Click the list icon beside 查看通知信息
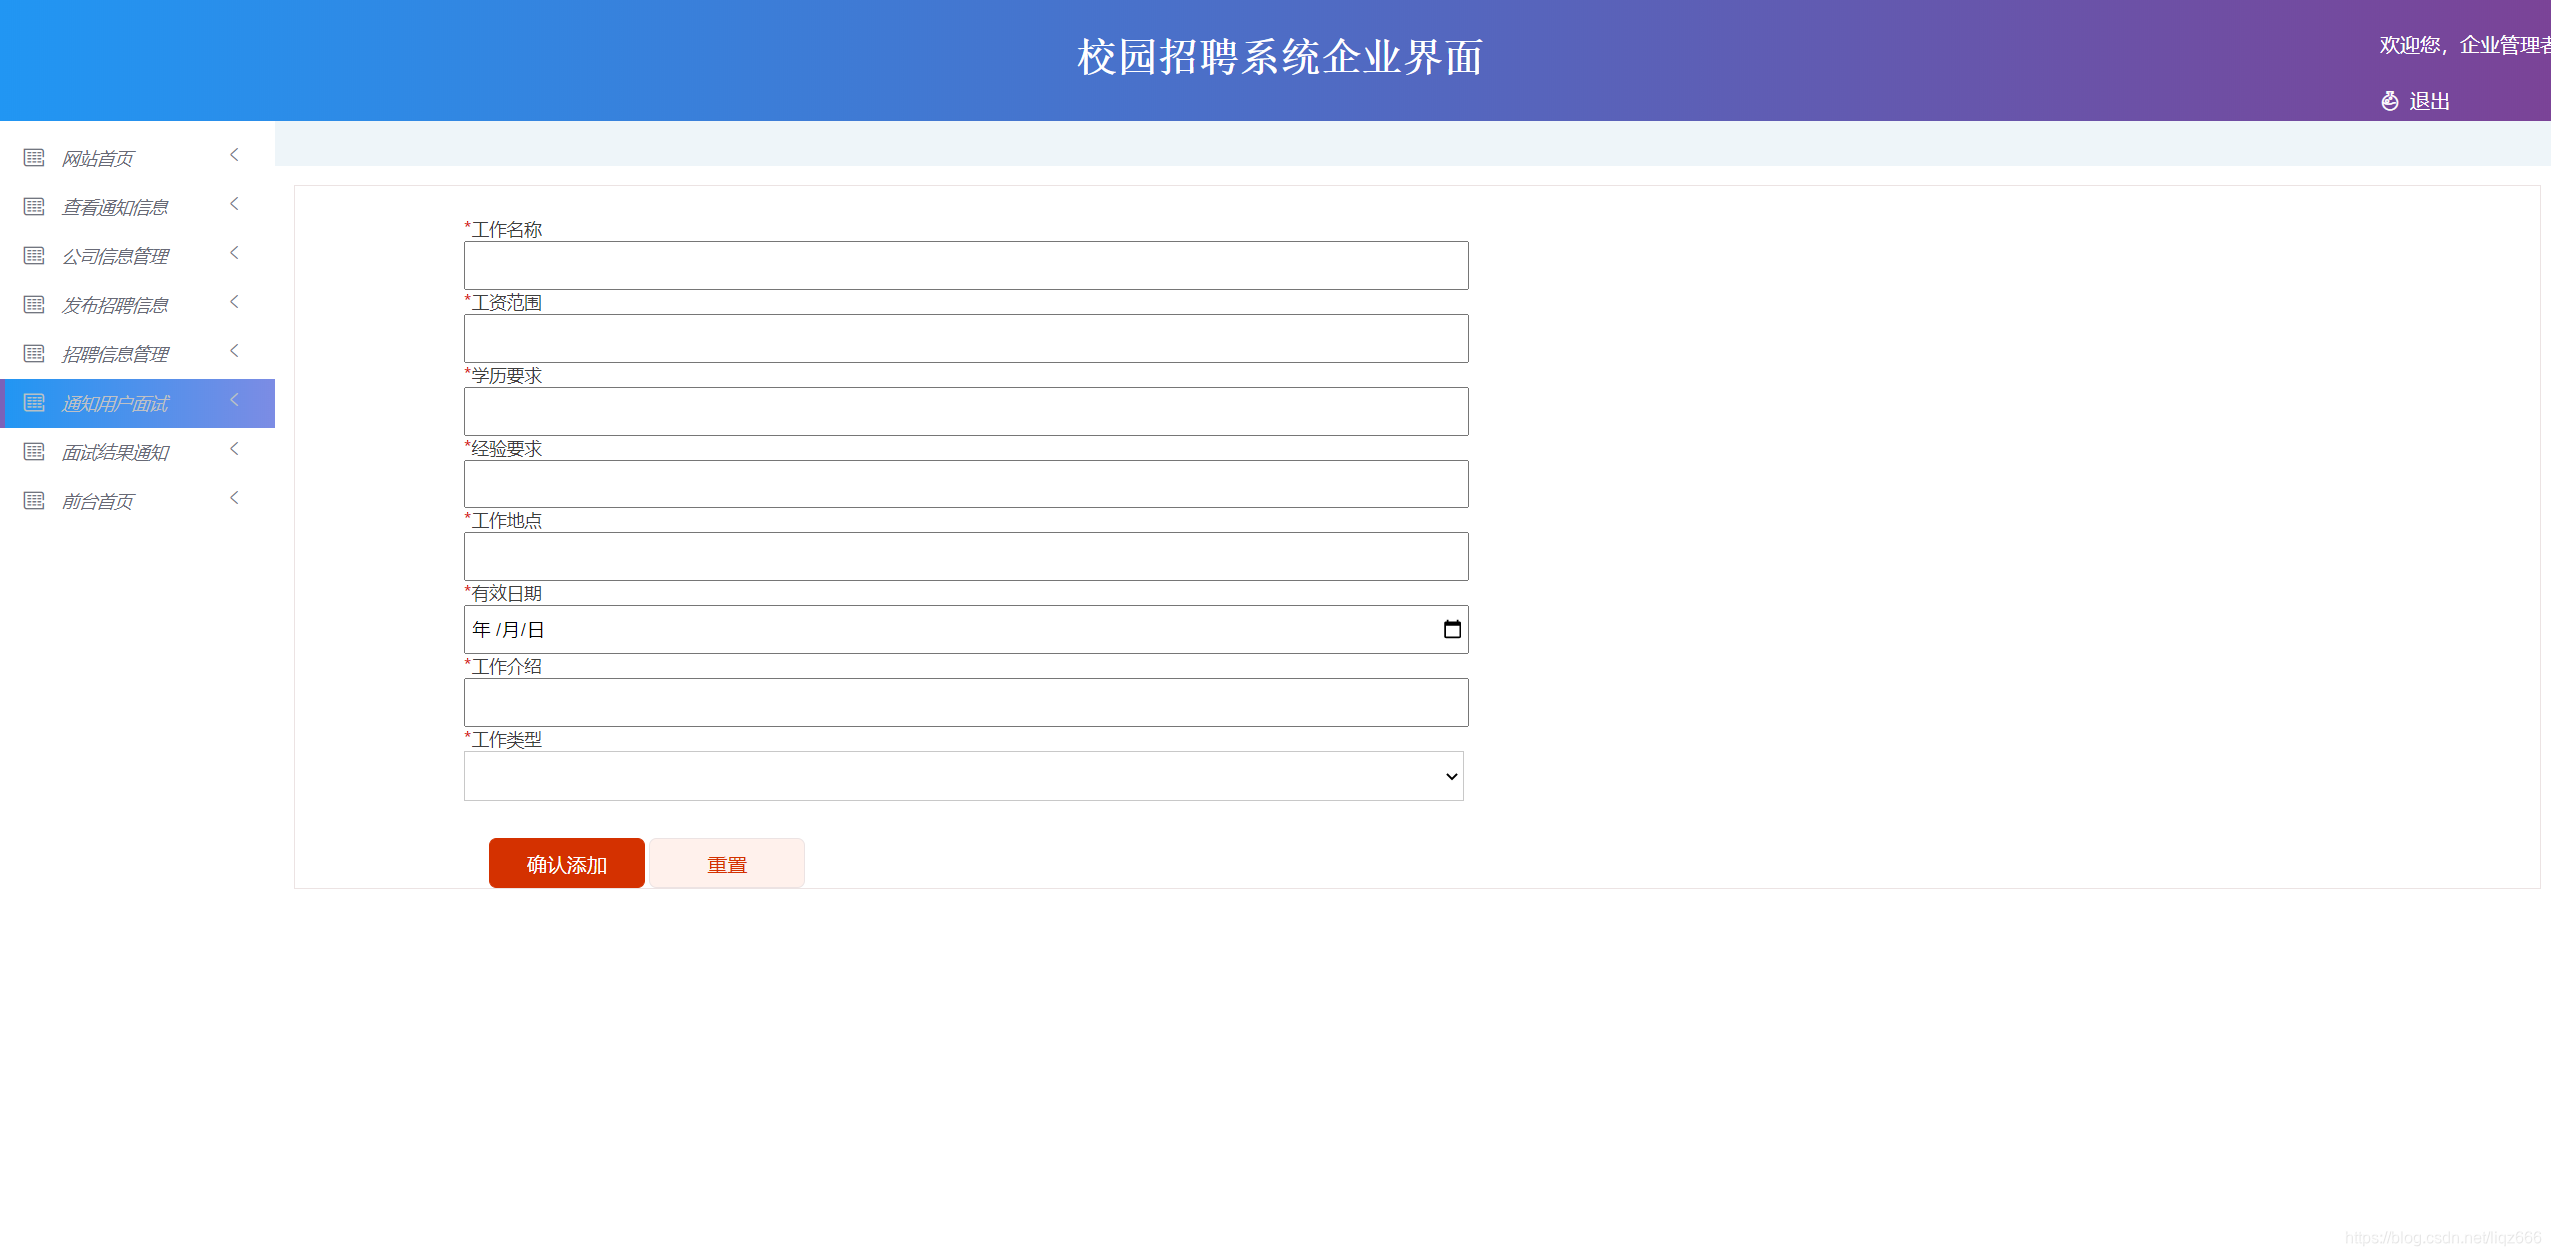Screen dimensions: 2551x1256 (x=34, y=207)
